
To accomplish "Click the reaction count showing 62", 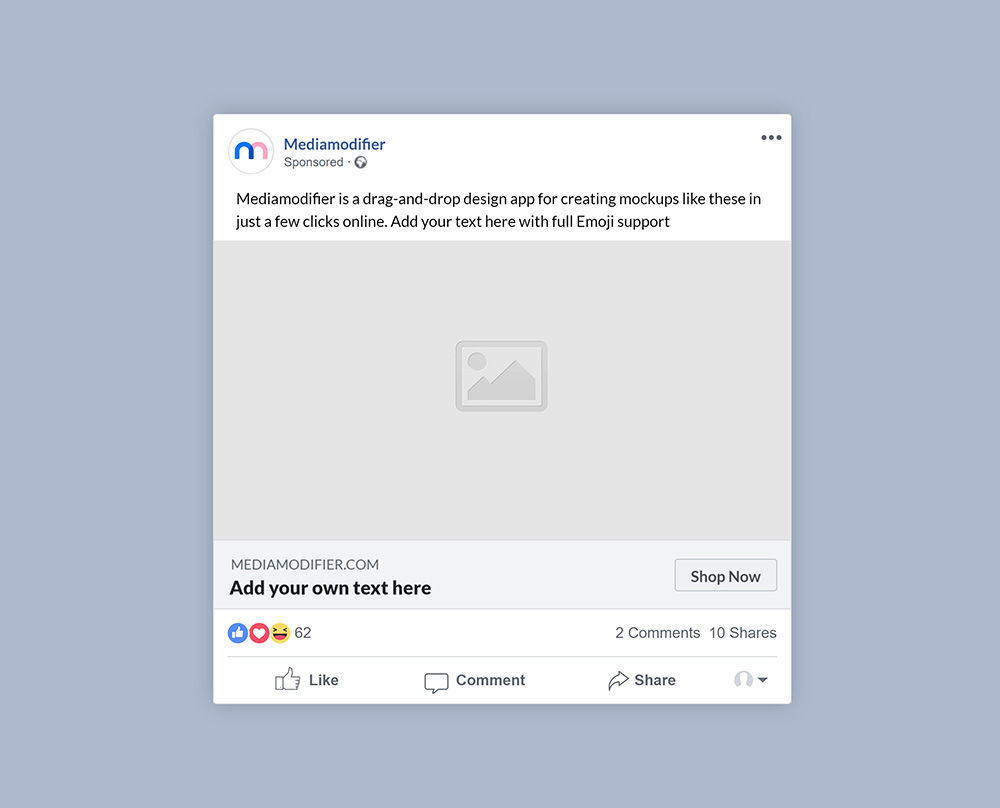I will coord(302,633).
